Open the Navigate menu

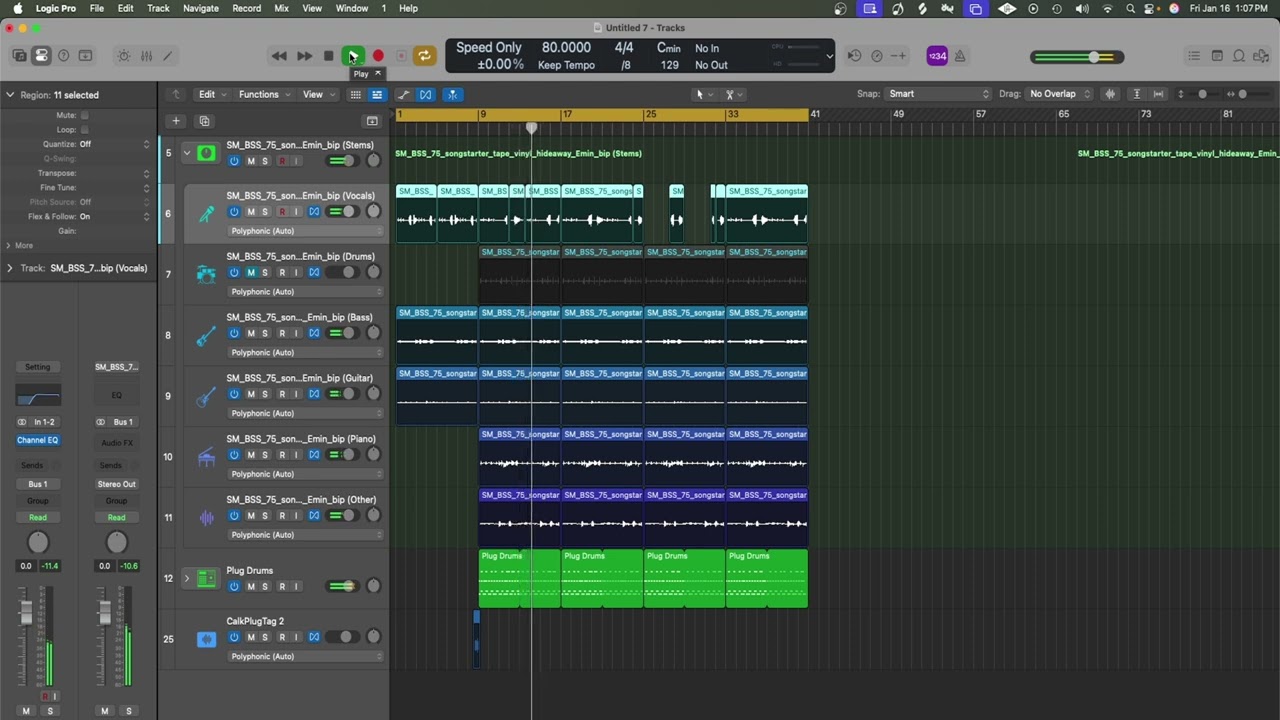point(200,8)
